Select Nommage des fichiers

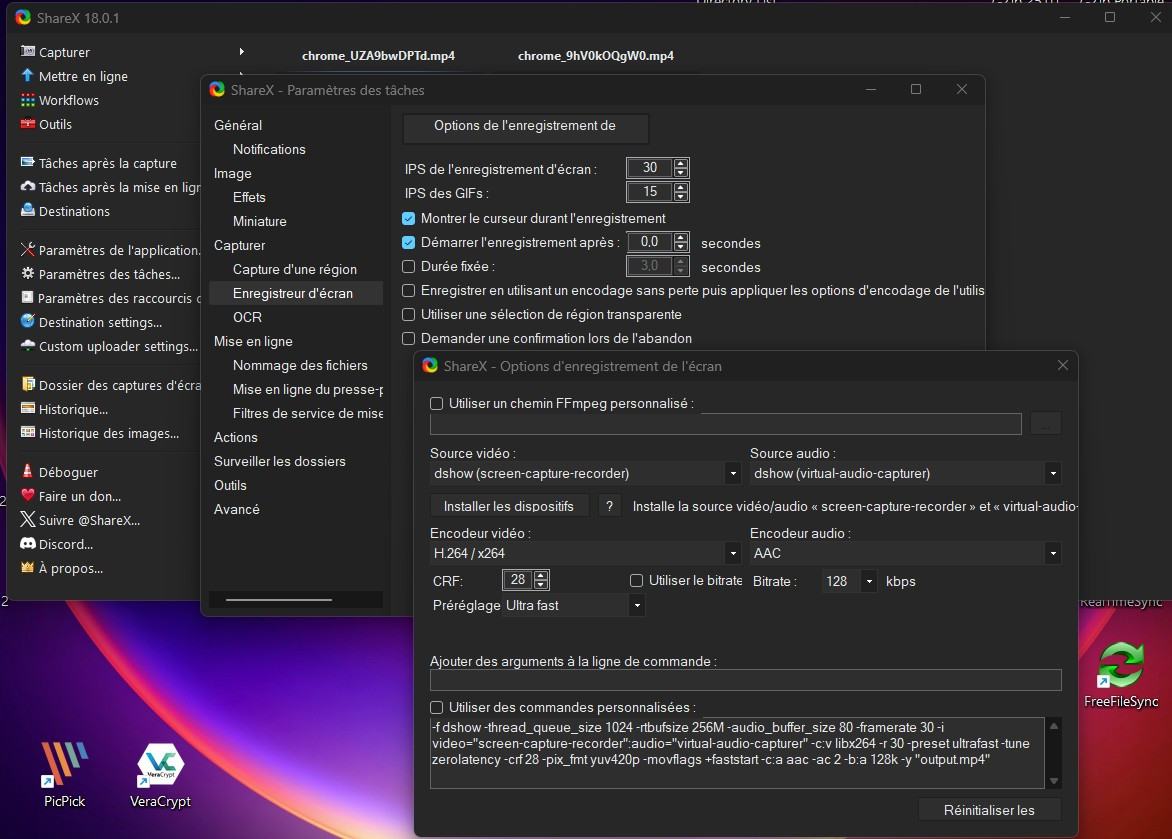click(300, 365)
